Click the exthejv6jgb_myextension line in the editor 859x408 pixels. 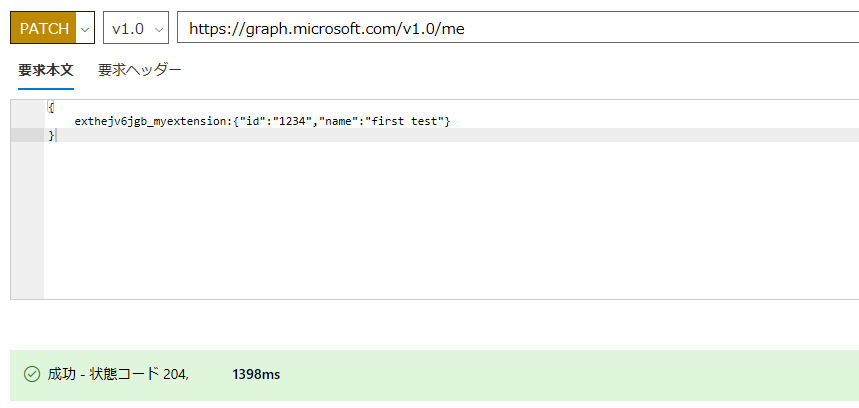pyautogui.click(x=262, y=122)
